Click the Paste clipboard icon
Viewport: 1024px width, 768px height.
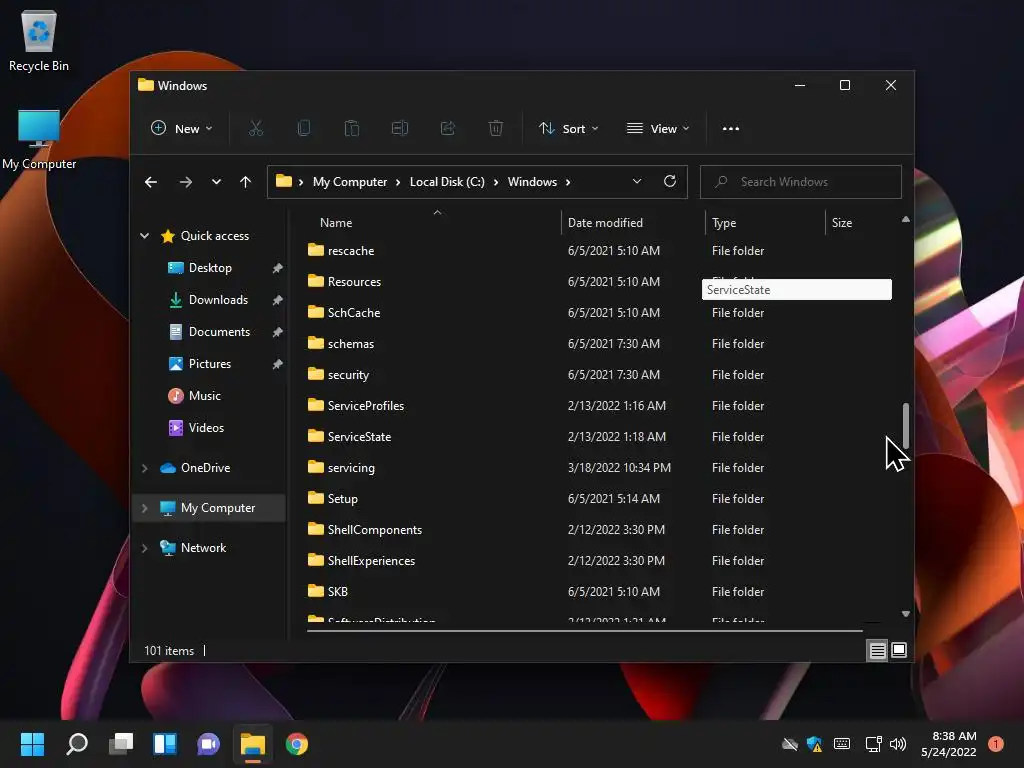pos(351,129)
